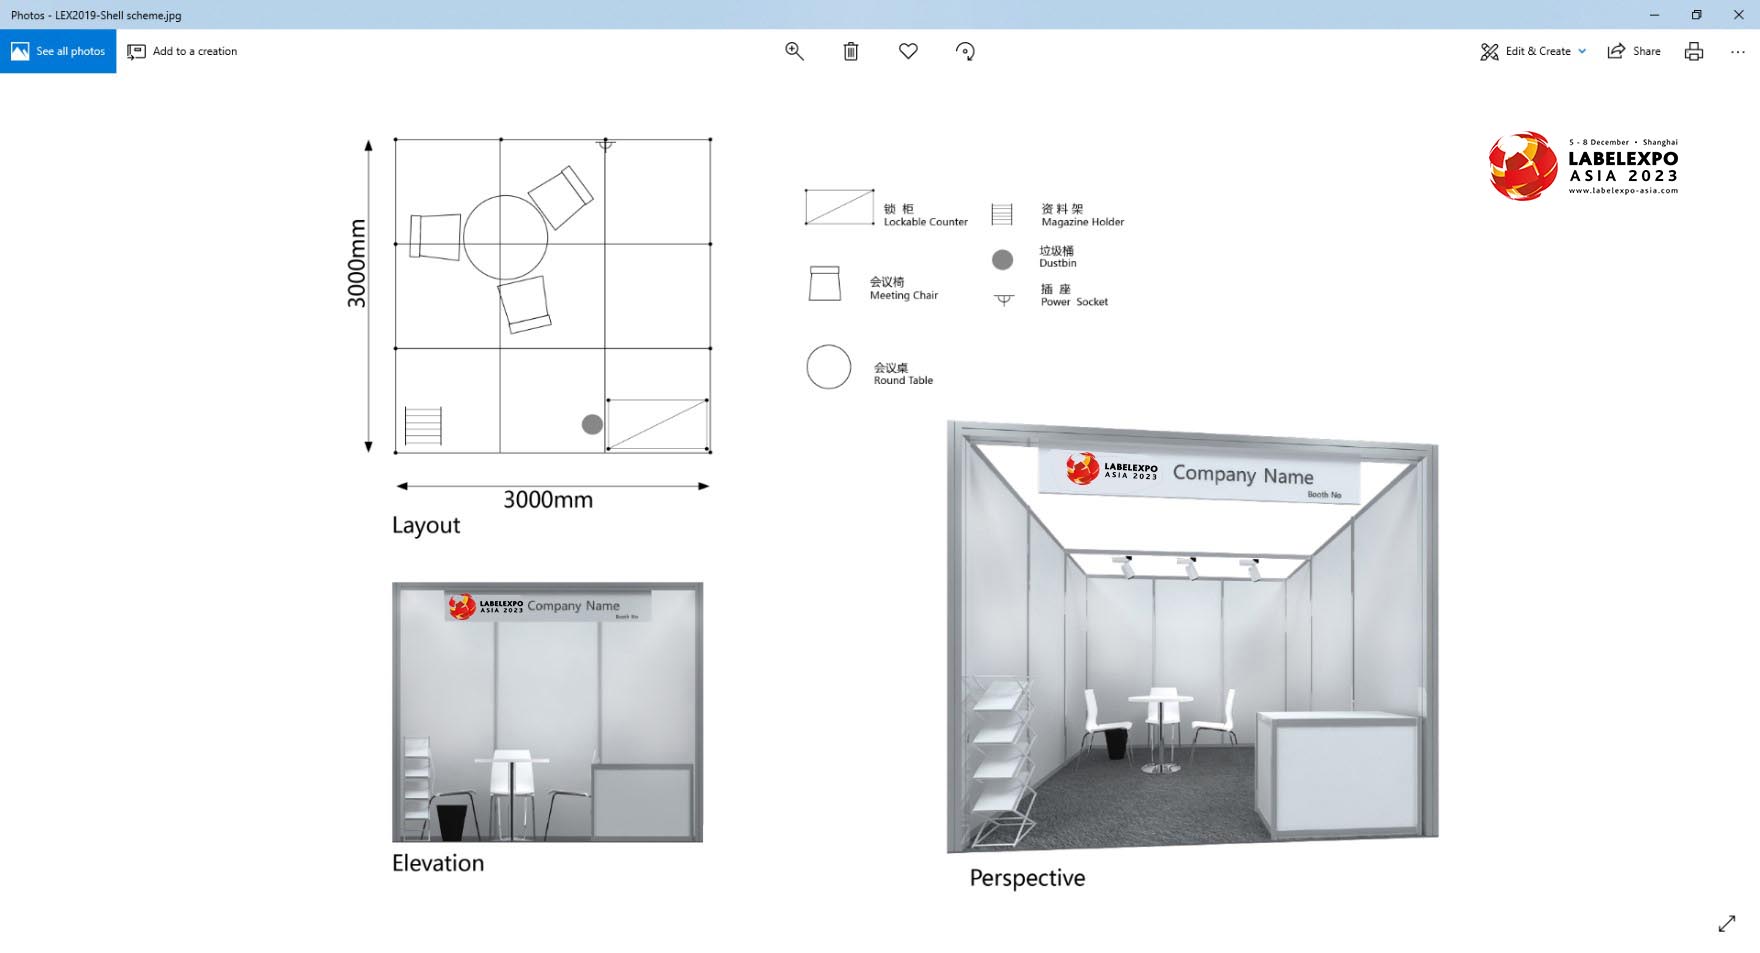The image size is (1760, 953).
Task: Click the Perspective caption
Action: (x=1027, y=878)
